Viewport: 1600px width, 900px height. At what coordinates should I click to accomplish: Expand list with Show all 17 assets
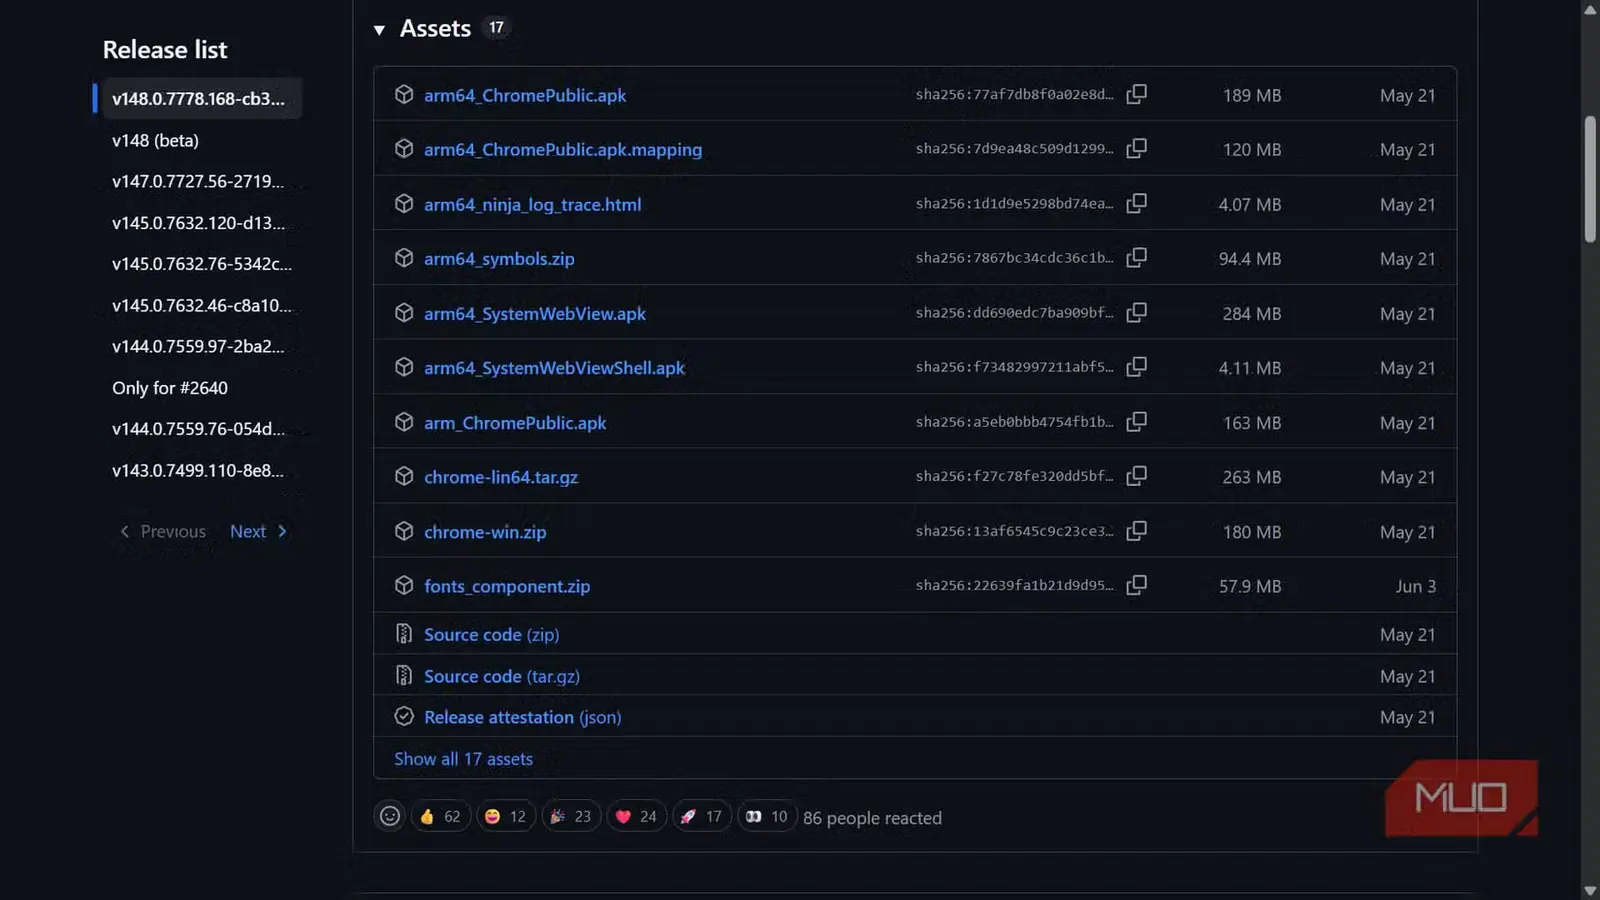coord(463,759)
